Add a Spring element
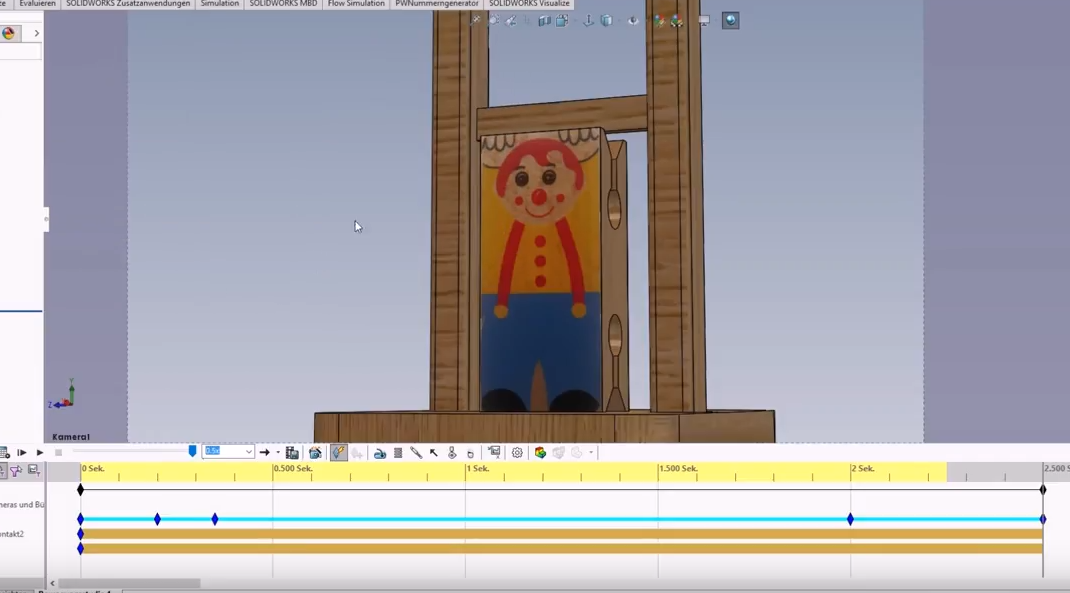The image size is (1070, 593). point(398,453)
